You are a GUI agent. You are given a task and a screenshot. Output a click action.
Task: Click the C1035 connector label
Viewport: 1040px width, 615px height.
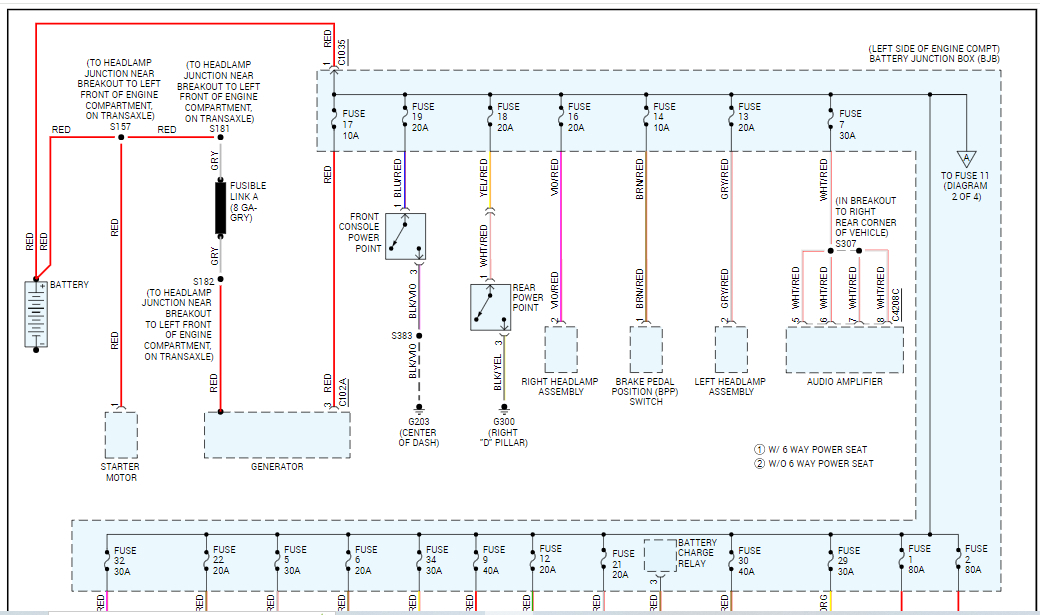click(x=342, y=52)
